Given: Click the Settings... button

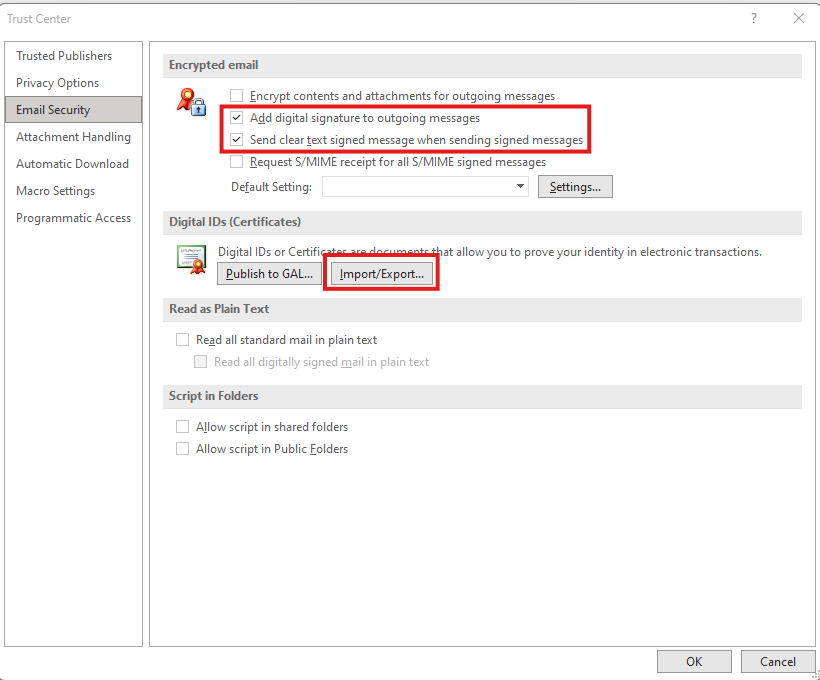Looking at the screenshot, I should tap(575, 187).
